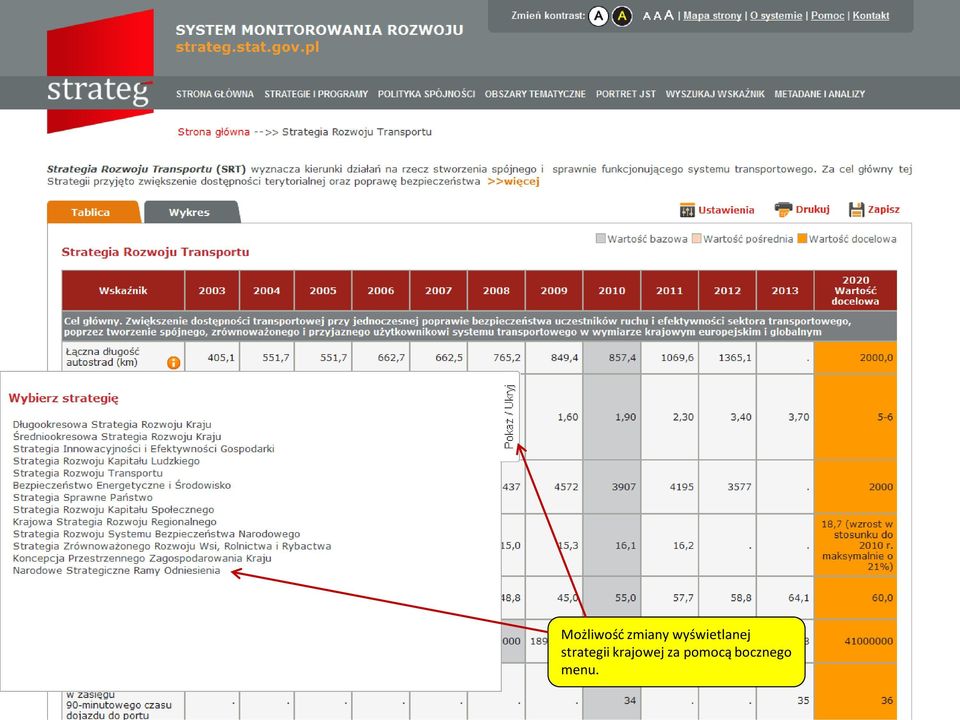Select Długookresowa Strategia Rozwoju Kraju
Viewport: 960px width, 720px height.
[x=112, y=424]
